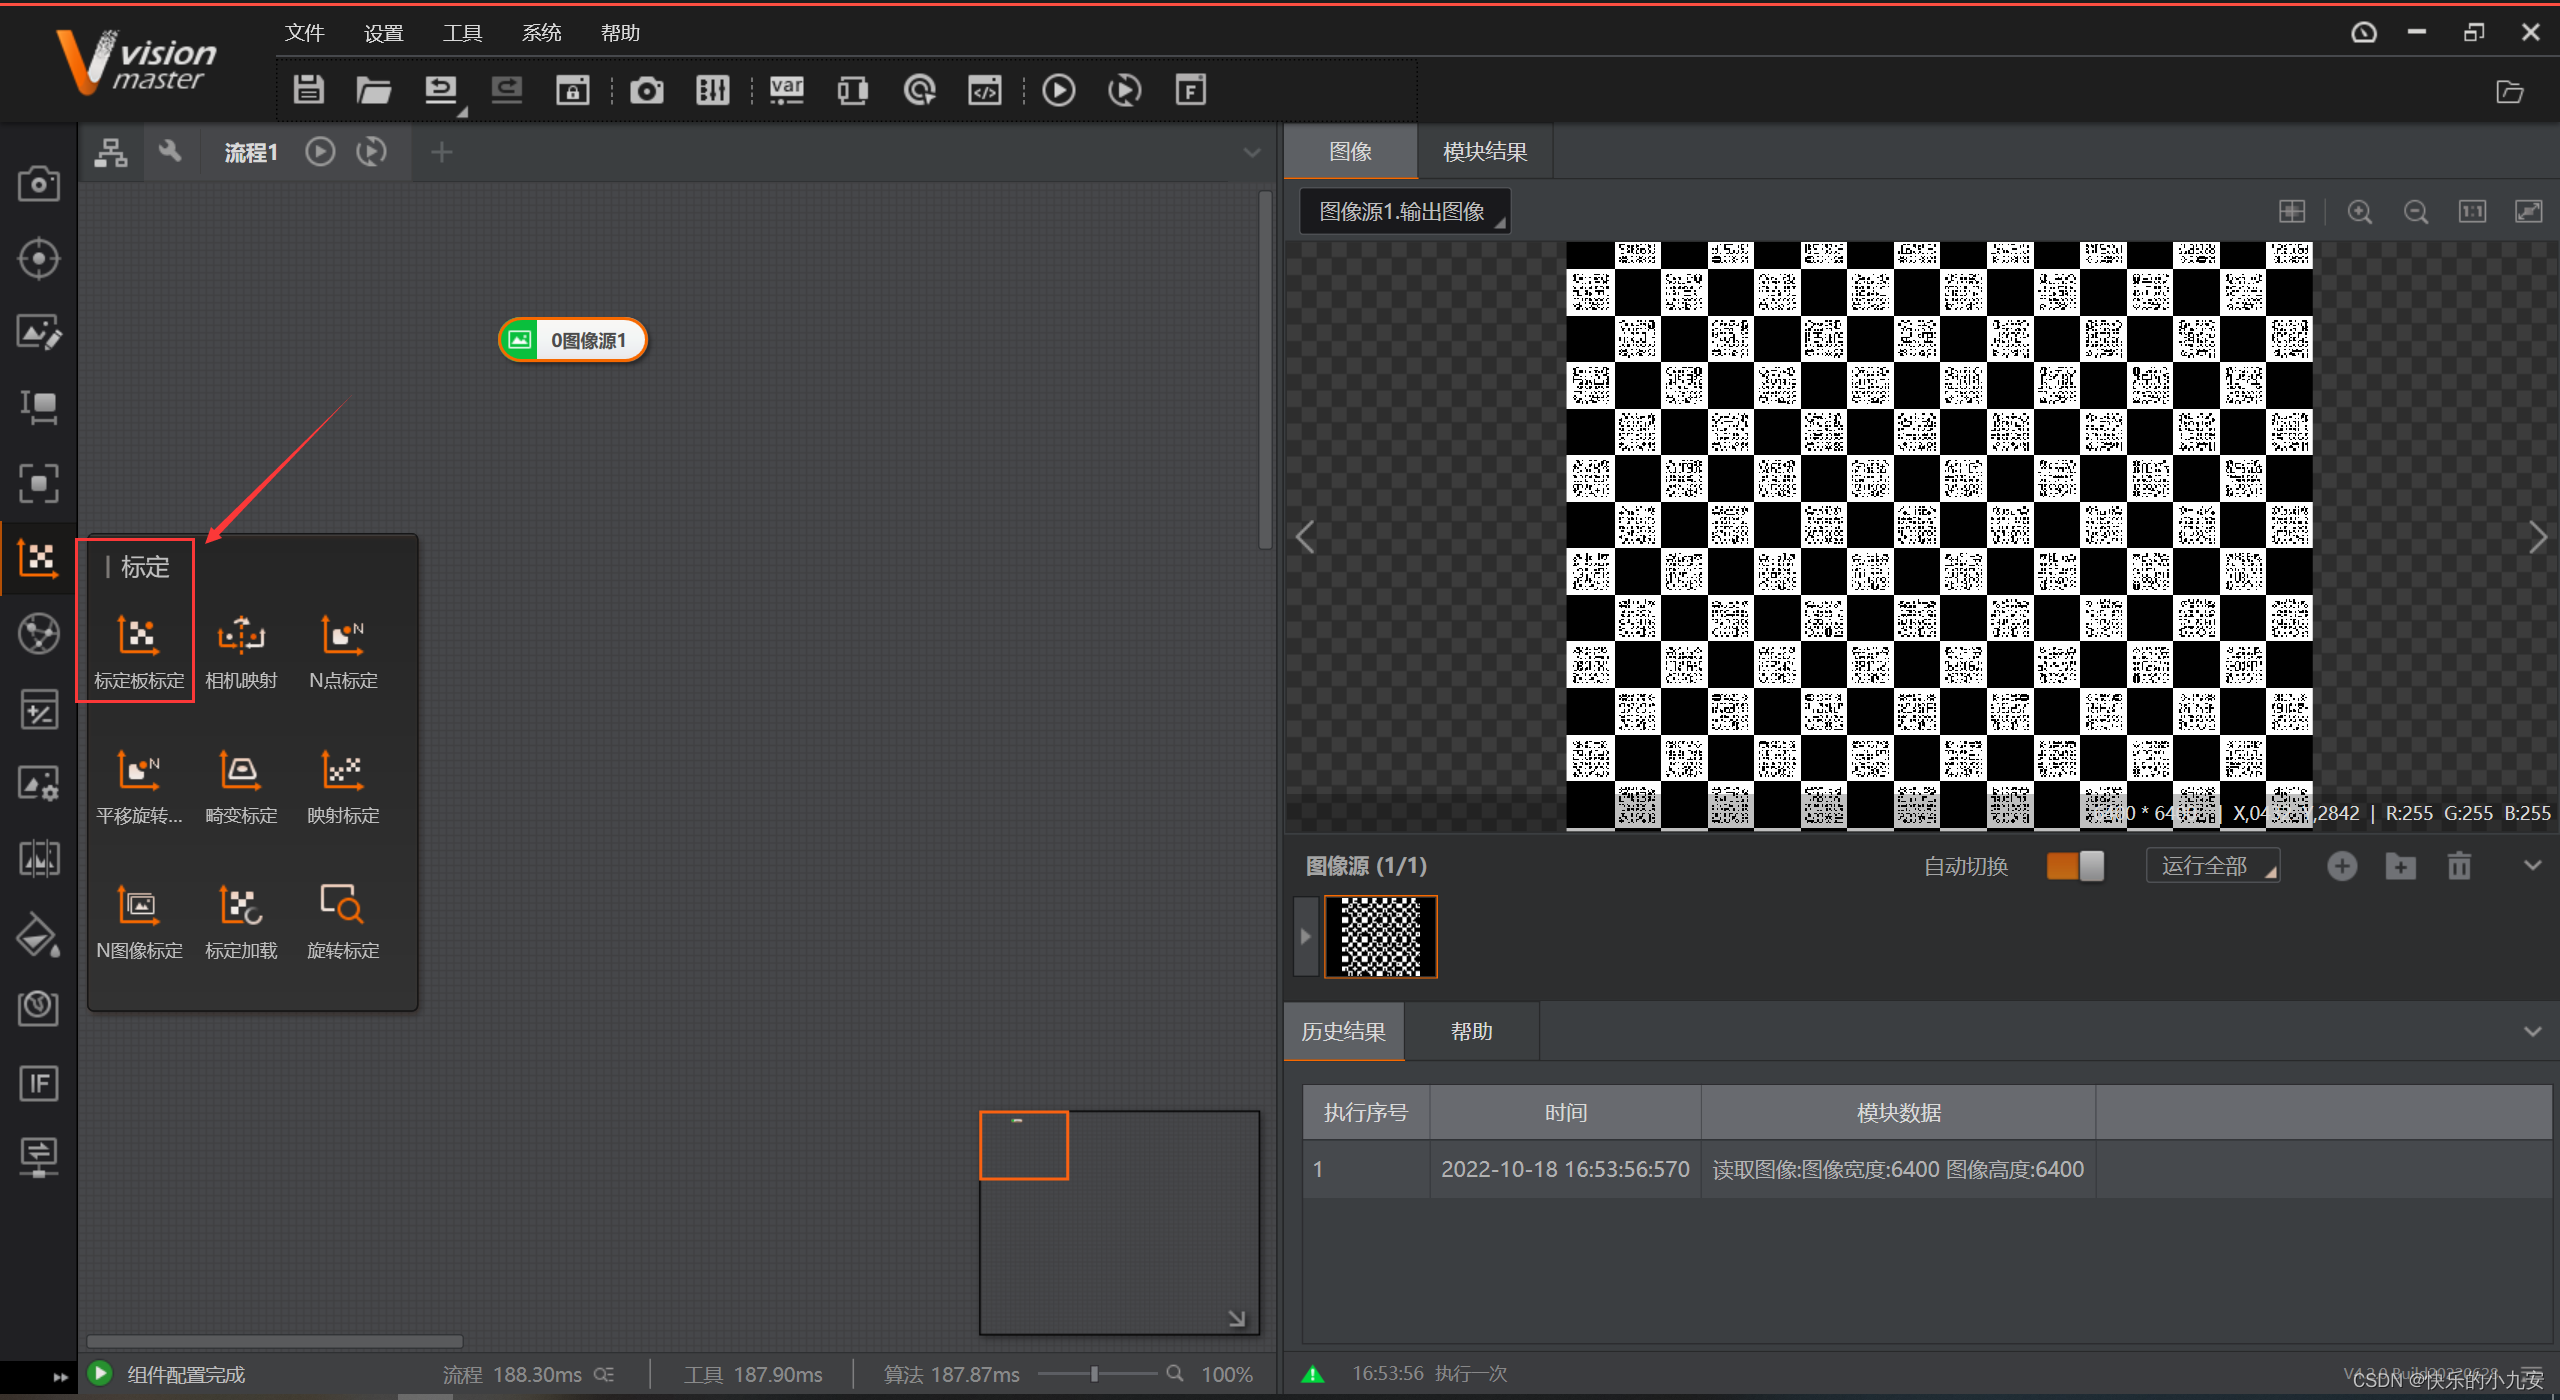The width and height of the screenshot is (2560, 1400).
Task: Select the 标定板标定 tool
Action: pos(139,651)
